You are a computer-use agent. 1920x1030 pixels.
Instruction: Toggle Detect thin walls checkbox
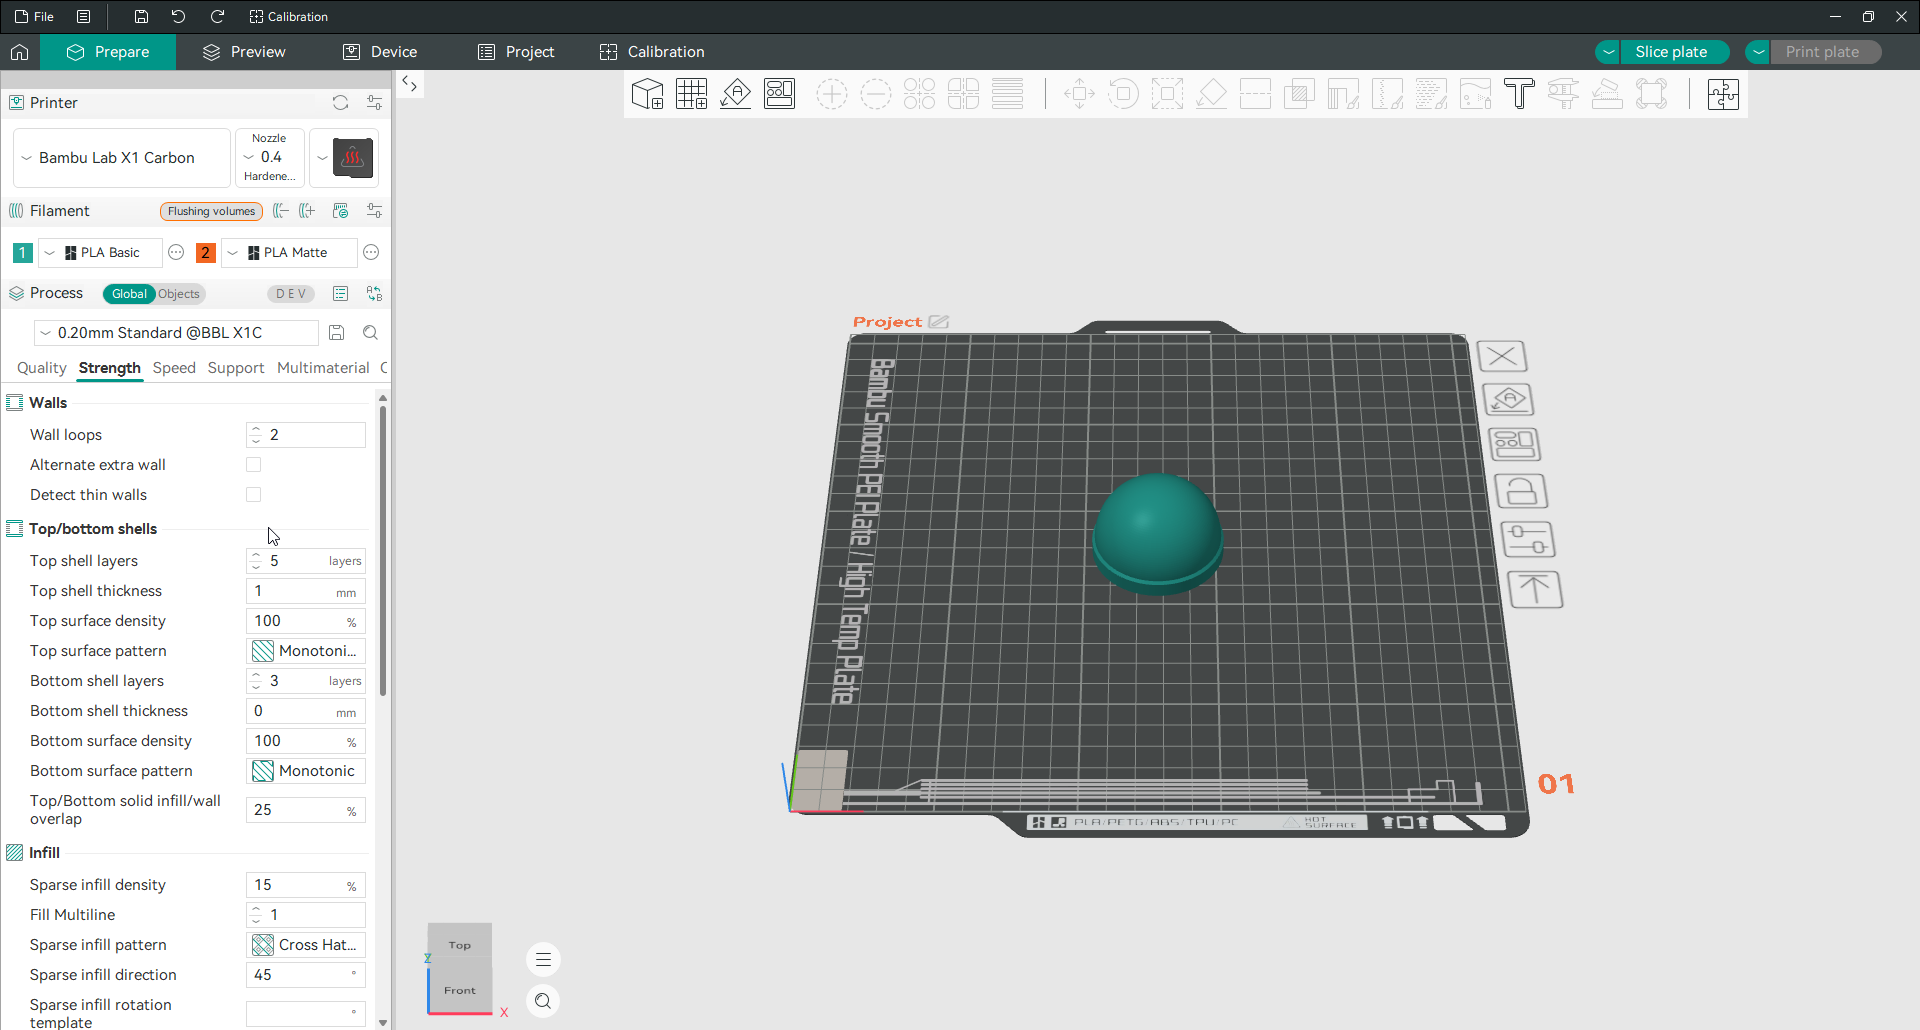click(254, 495)
